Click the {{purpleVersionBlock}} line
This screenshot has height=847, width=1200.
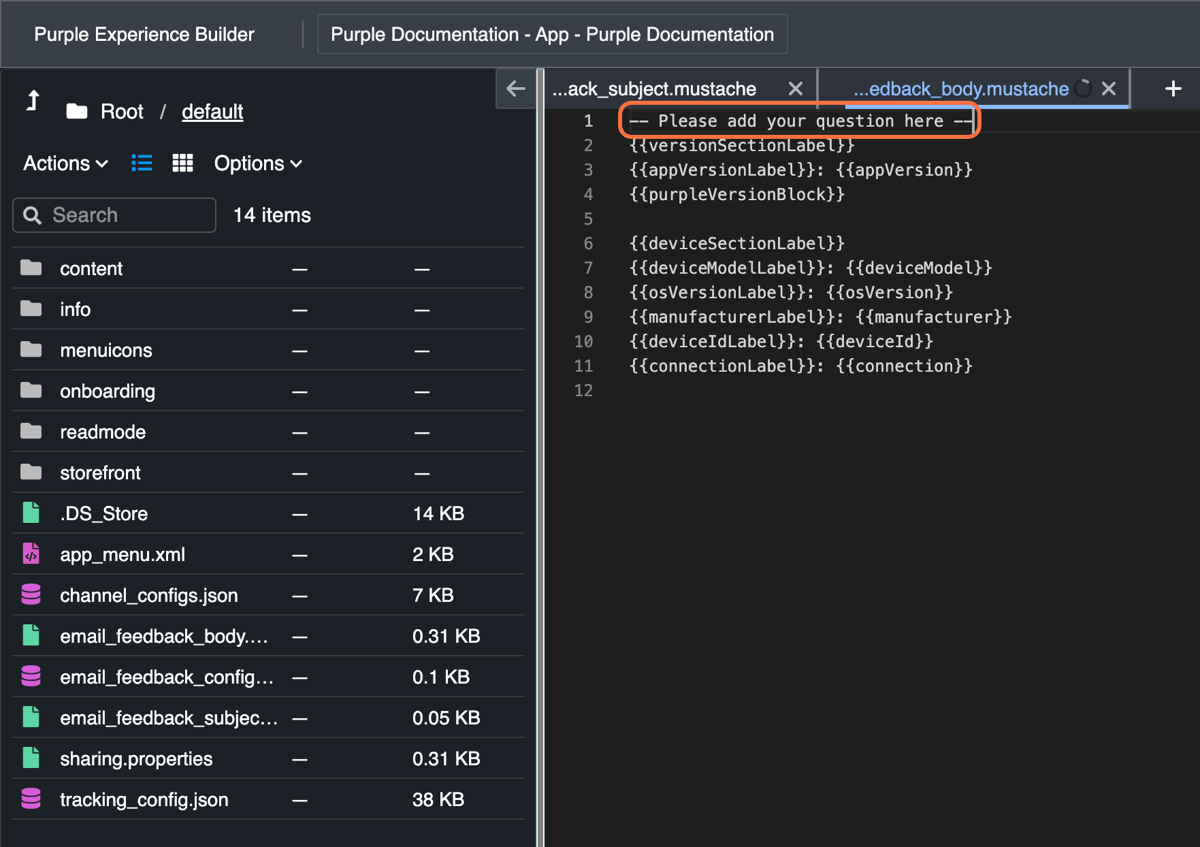pos(737,194)
